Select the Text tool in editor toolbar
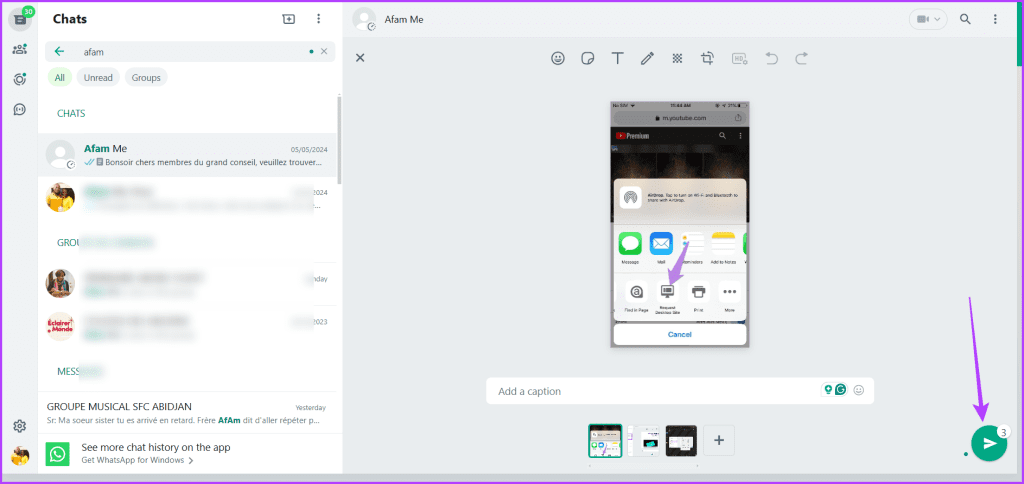This screenshot has width=1024, height=484. (x=618, y=58)
